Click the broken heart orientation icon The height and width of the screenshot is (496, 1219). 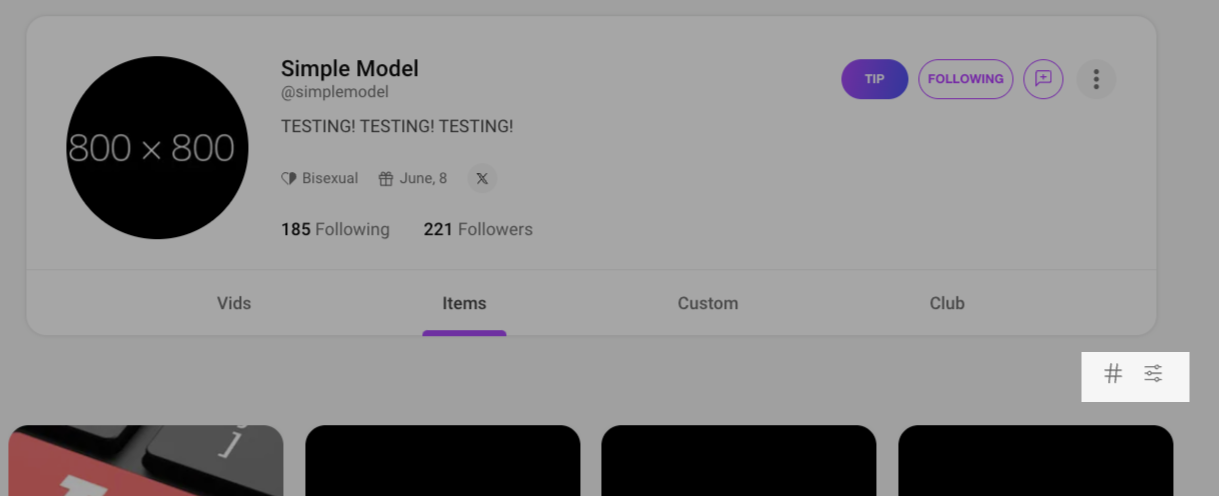pos(289,178)
